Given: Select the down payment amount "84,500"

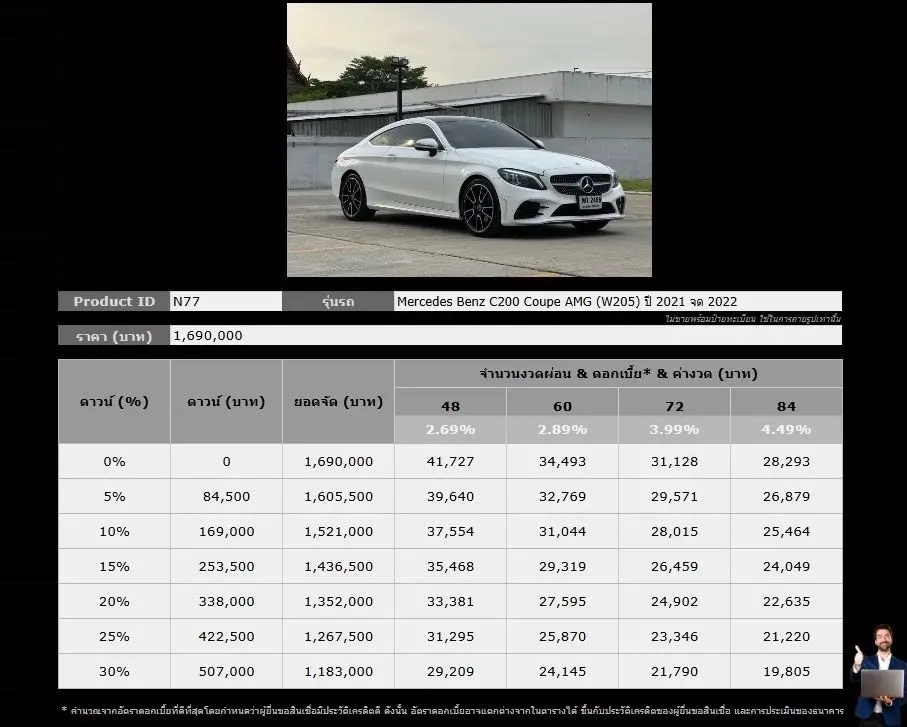Looking at the screenshot, I should click(226, 496).
